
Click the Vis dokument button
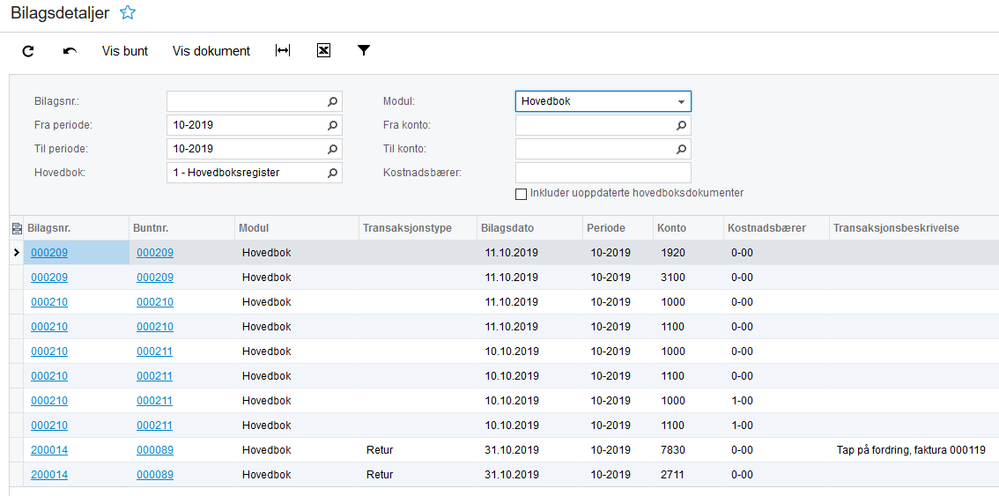pyautogui.click(x=211, y=51)
